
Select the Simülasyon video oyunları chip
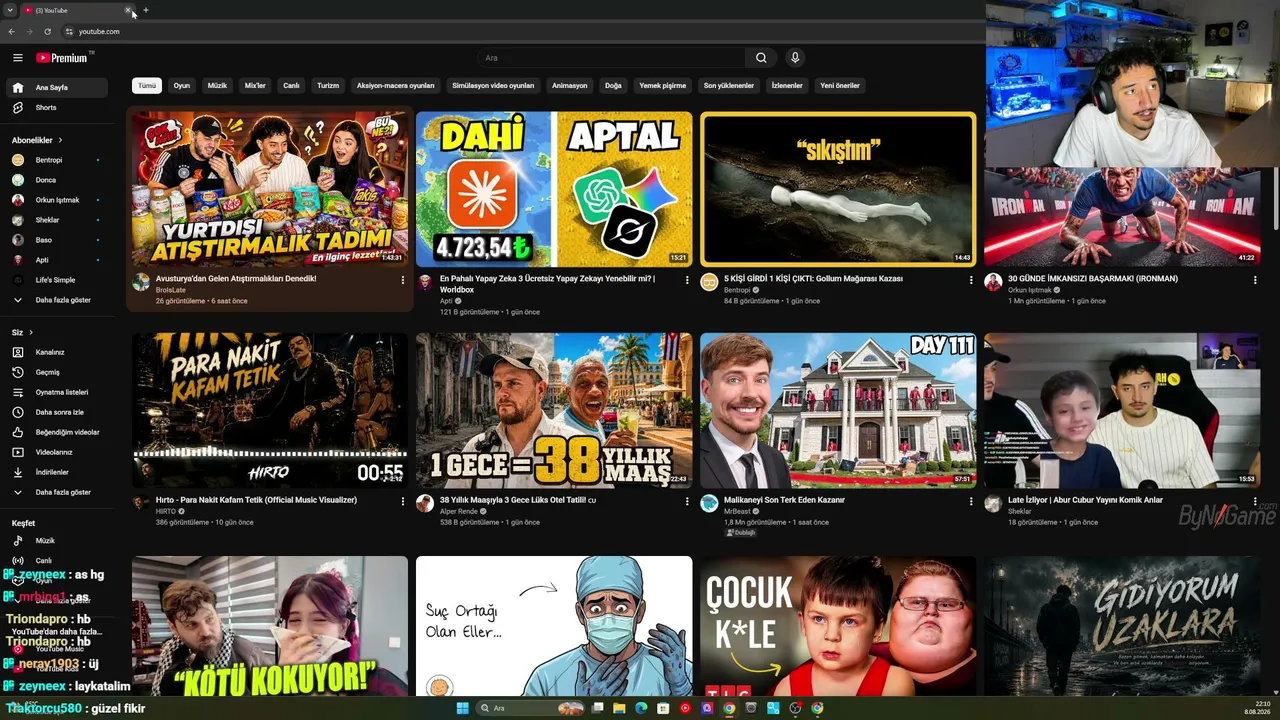tap(493, 86)
